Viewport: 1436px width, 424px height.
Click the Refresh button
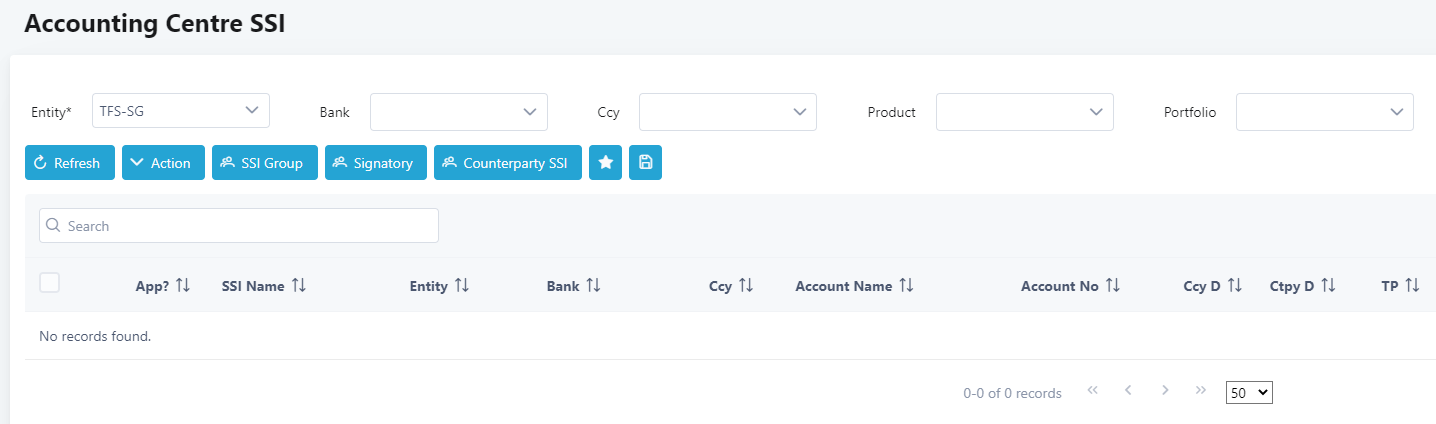[70, 163]
